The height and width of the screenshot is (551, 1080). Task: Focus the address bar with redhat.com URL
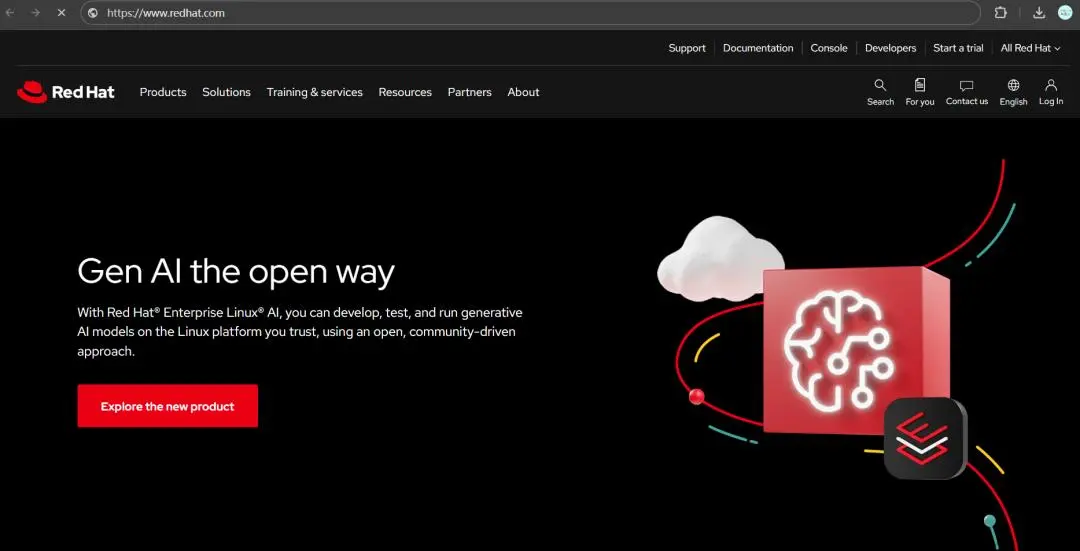click(x=530, y=12)
